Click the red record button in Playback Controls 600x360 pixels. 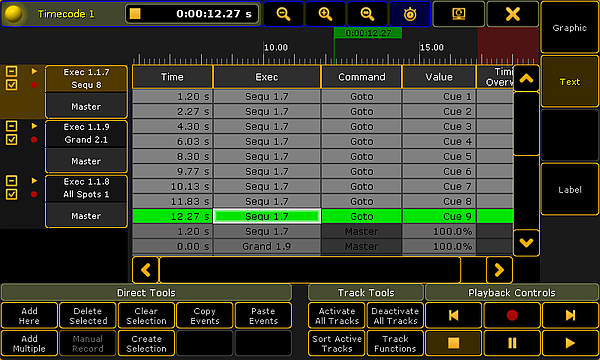(x=512, y=315)
